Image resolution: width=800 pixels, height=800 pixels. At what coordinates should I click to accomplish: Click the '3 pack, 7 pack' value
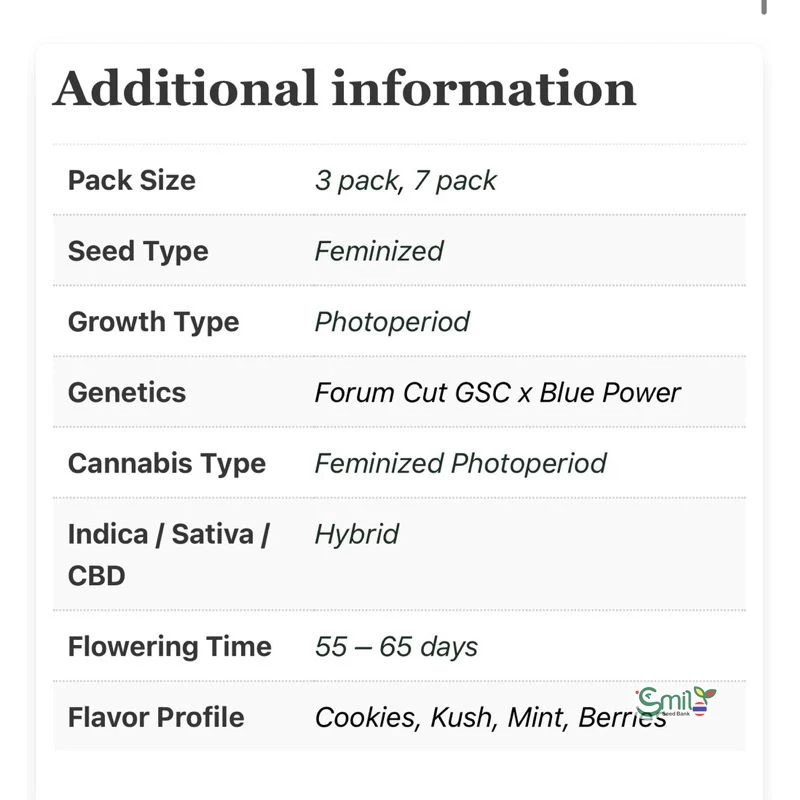405,180
